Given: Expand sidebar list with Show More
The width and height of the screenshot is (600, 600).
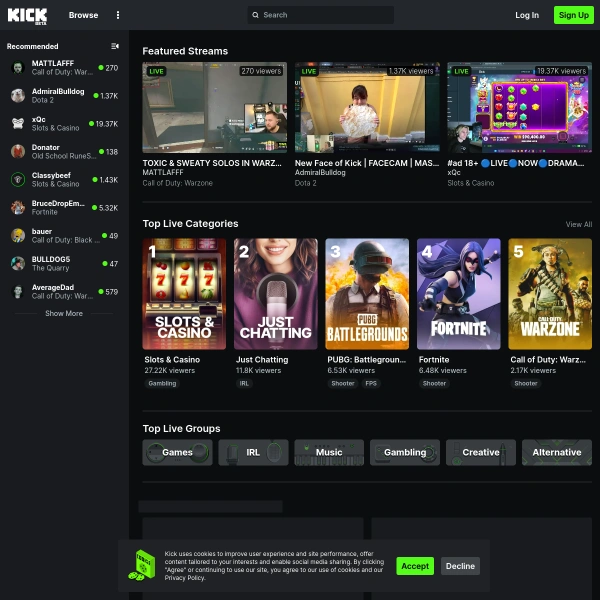Looking at the screenshot, I should pyautogui.click(x=64, y=313).
